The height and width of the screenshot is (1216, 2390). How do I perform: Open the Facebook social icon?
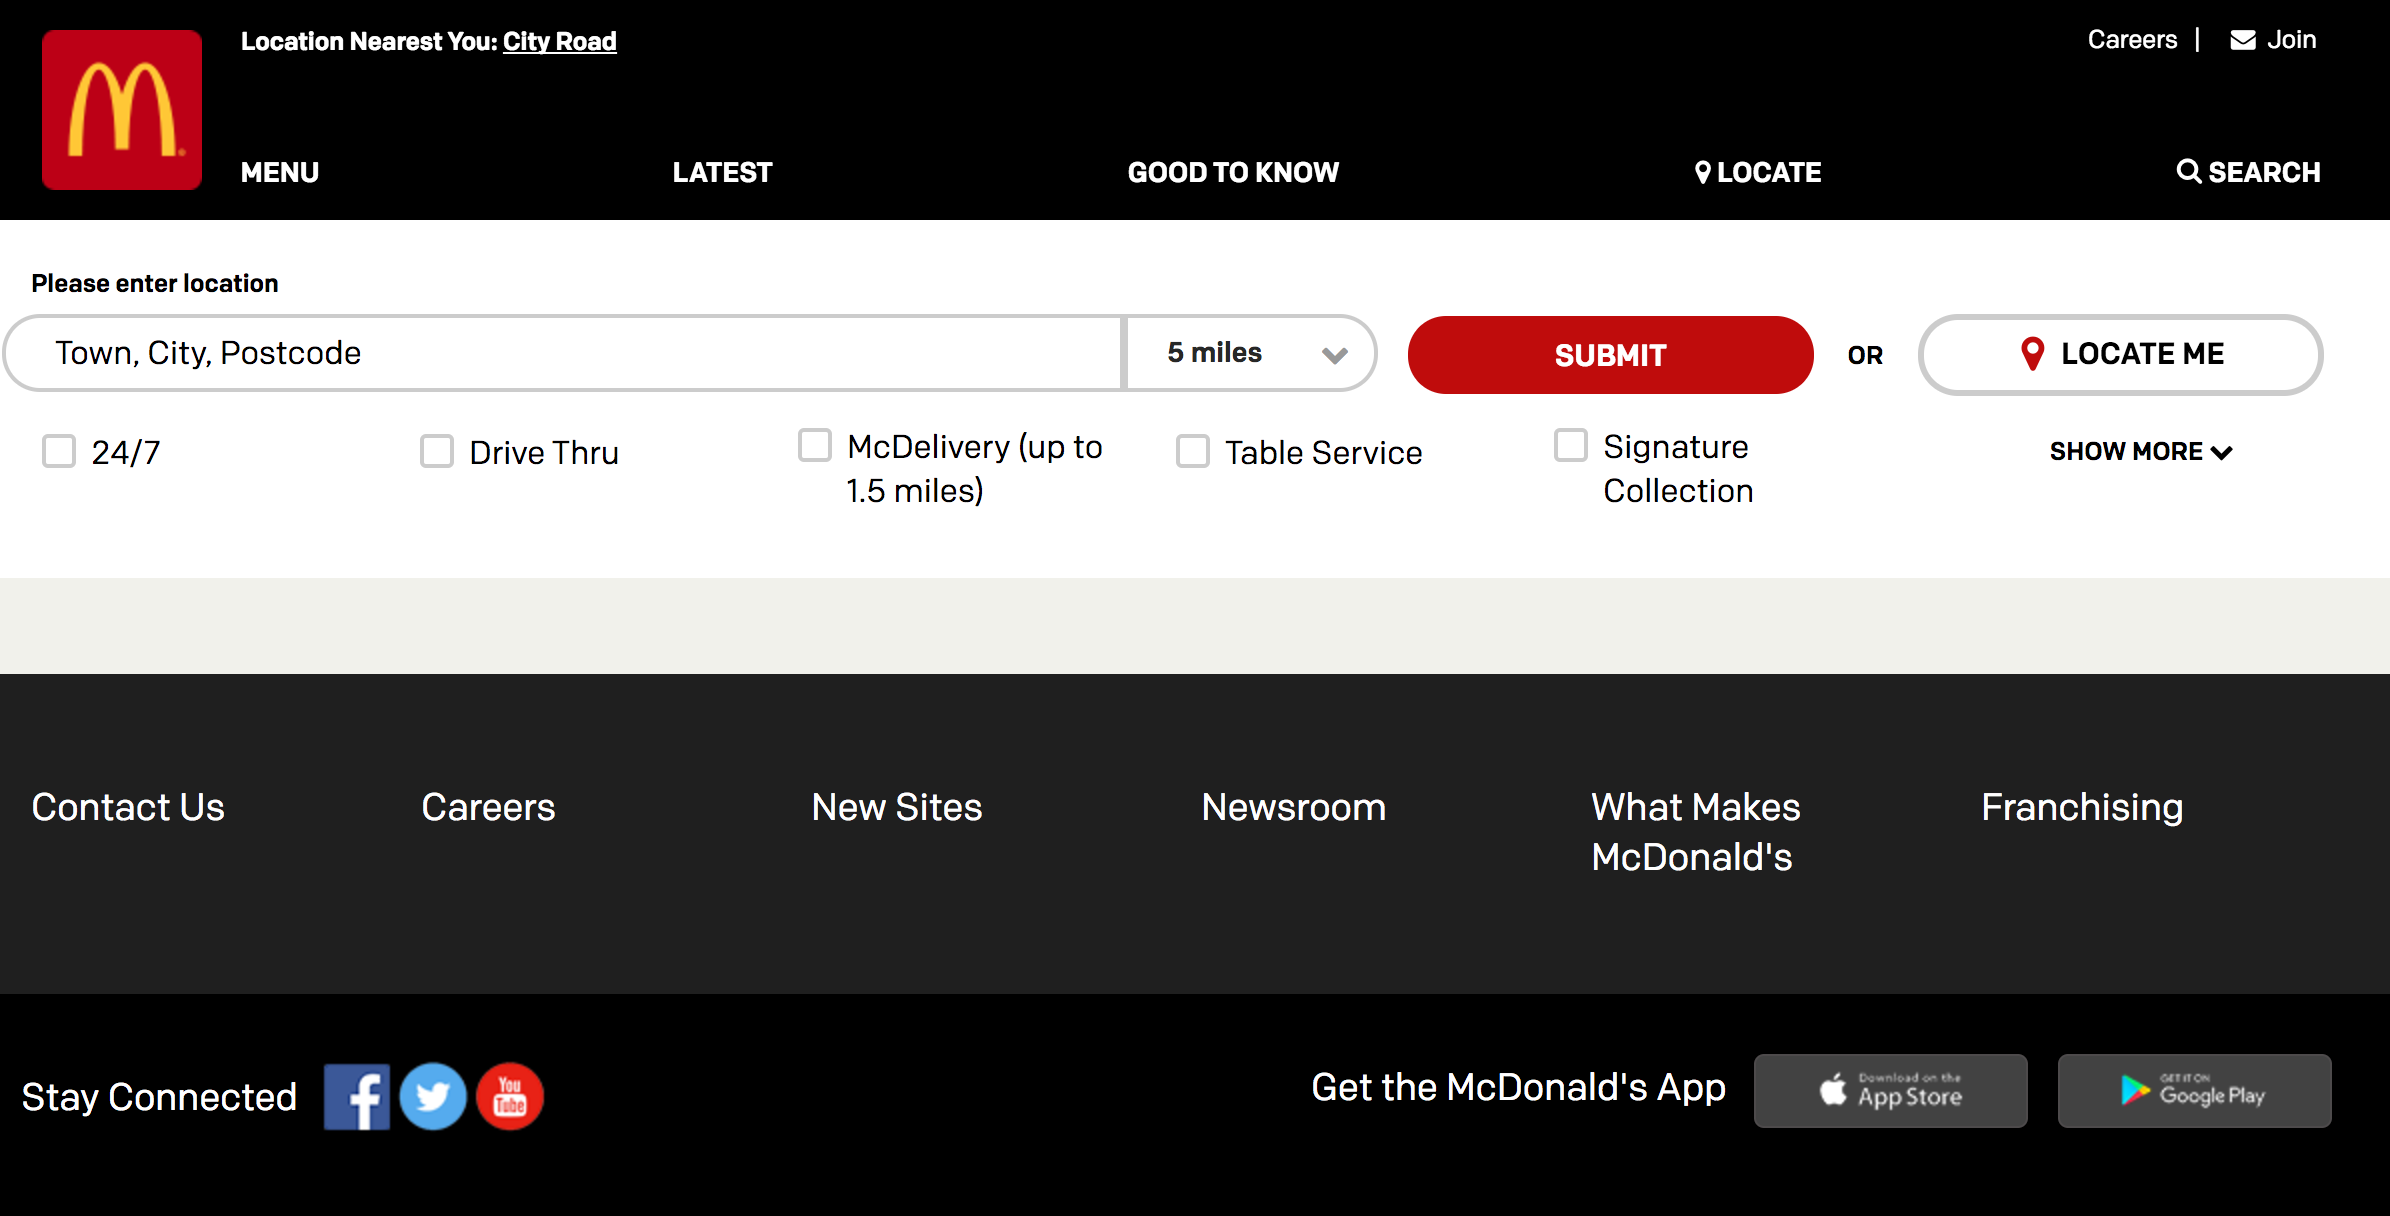pos(357,1097)
